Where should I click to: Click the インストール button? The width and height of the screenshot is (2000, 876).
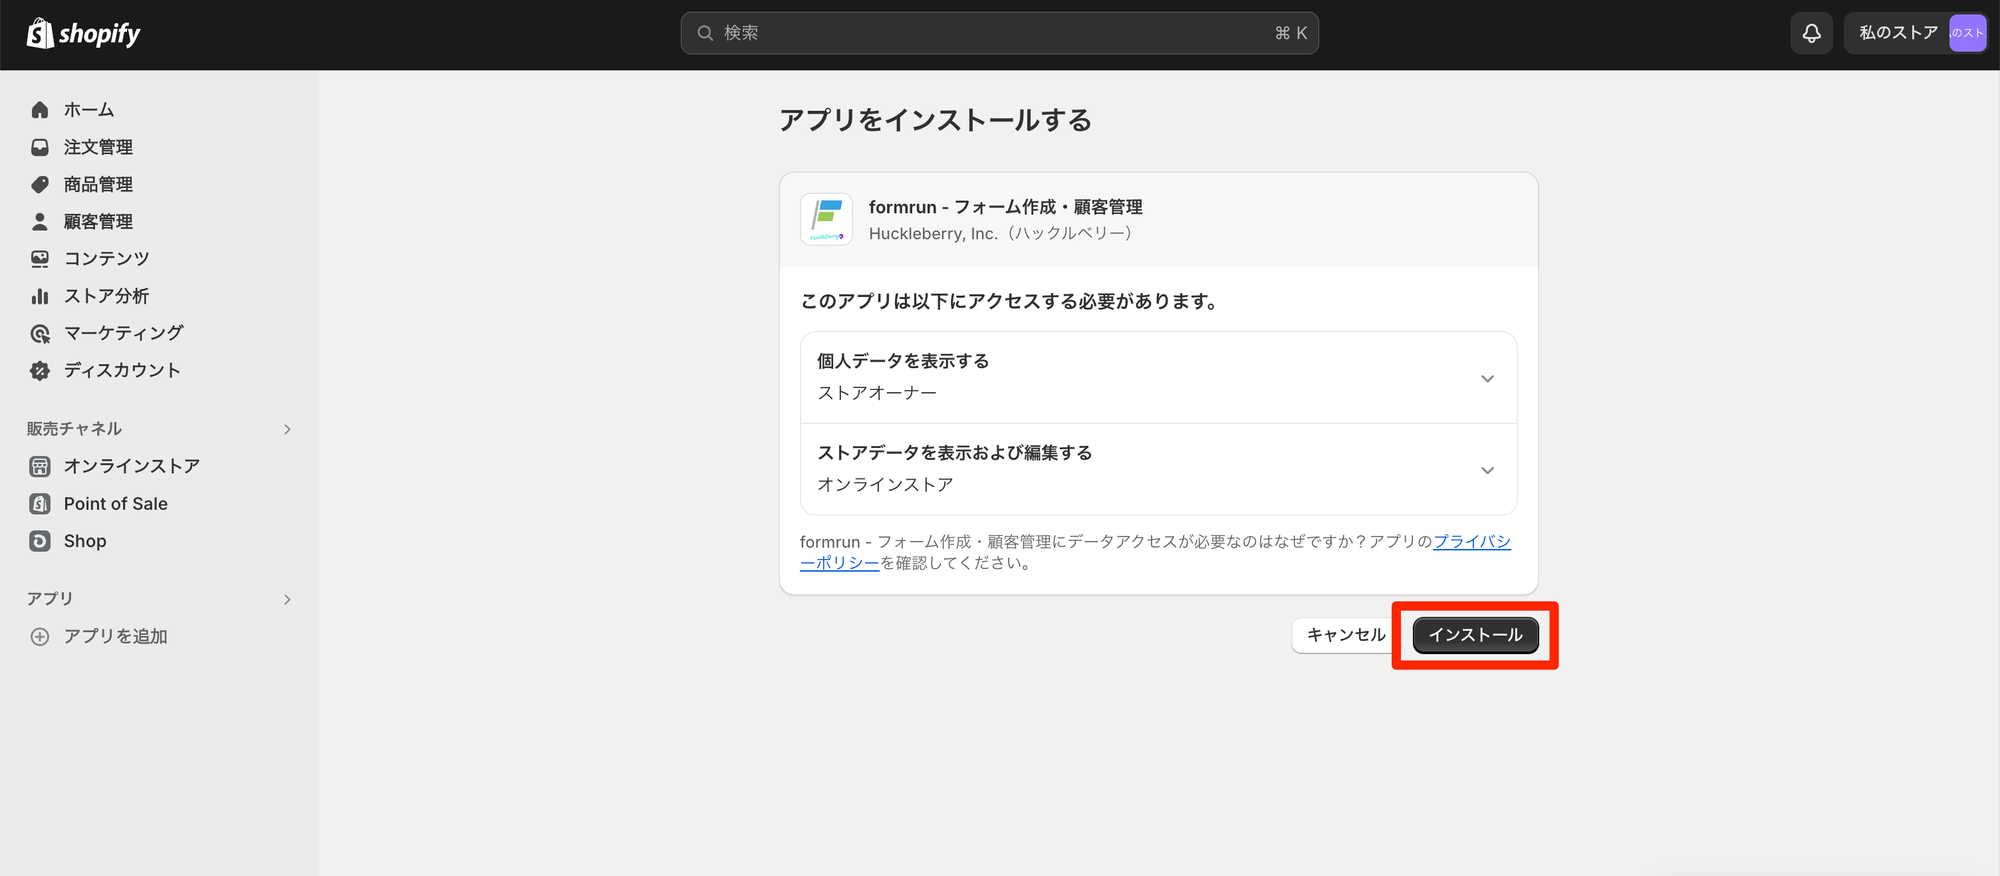click(x=1475, y=635)
